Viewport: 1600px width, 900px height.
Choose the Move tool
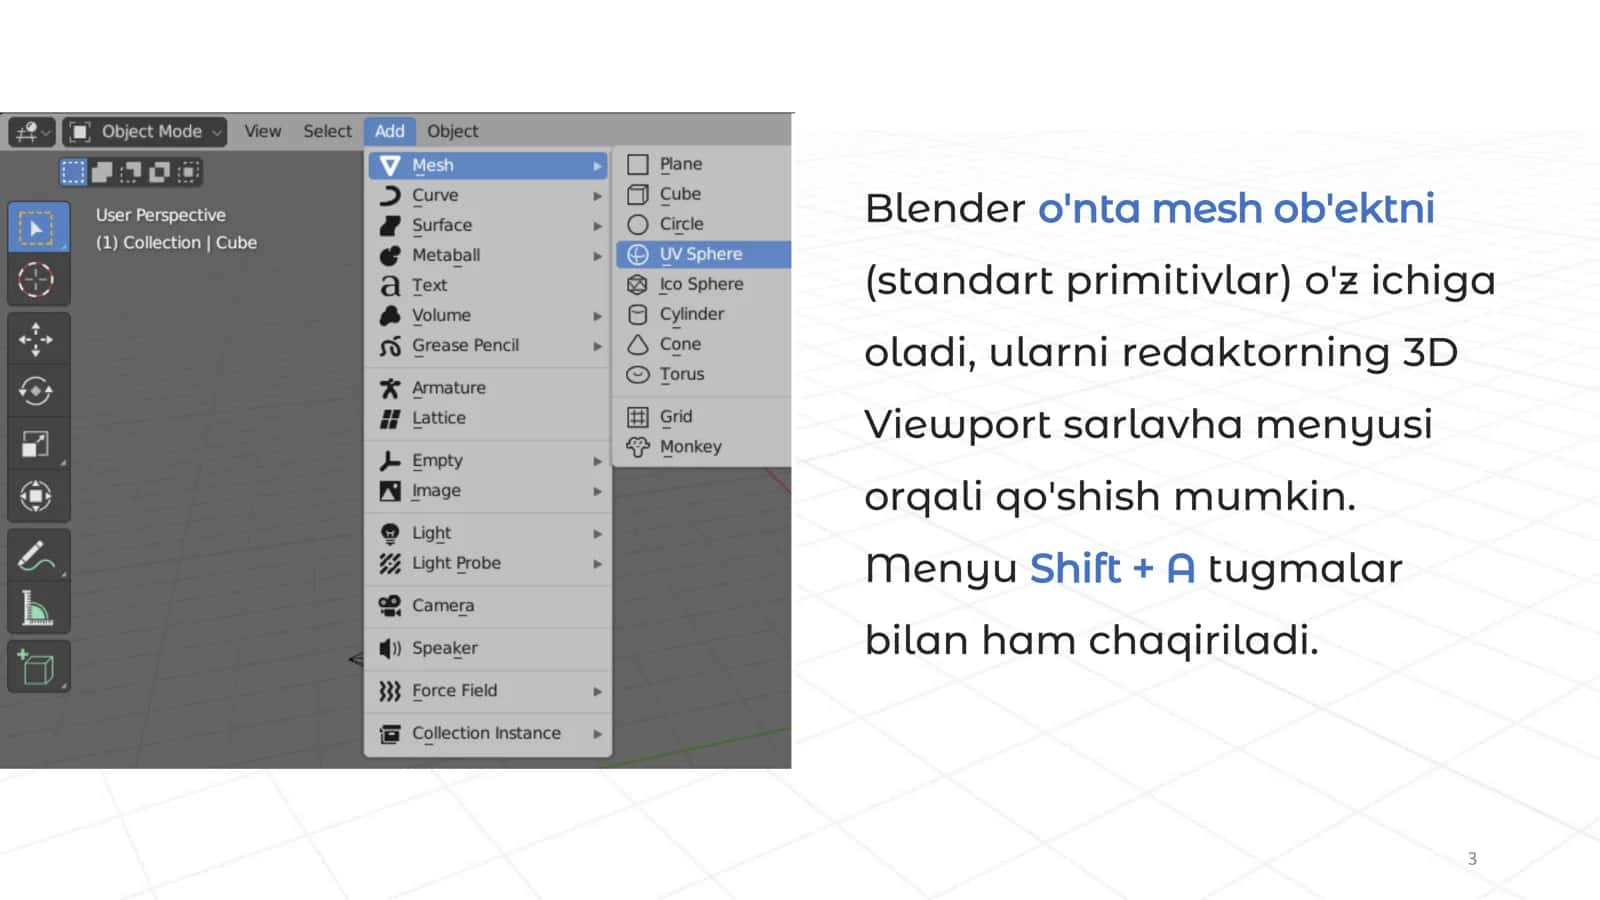[38, 339]
